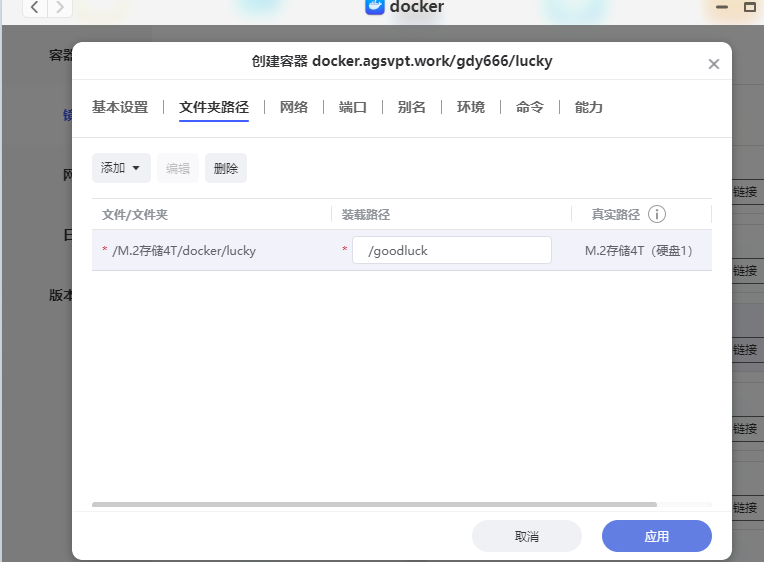The height and width of the screenshot is (562, 764).
Task: Open the 网络 tab
Action: (x=294, y=107)
